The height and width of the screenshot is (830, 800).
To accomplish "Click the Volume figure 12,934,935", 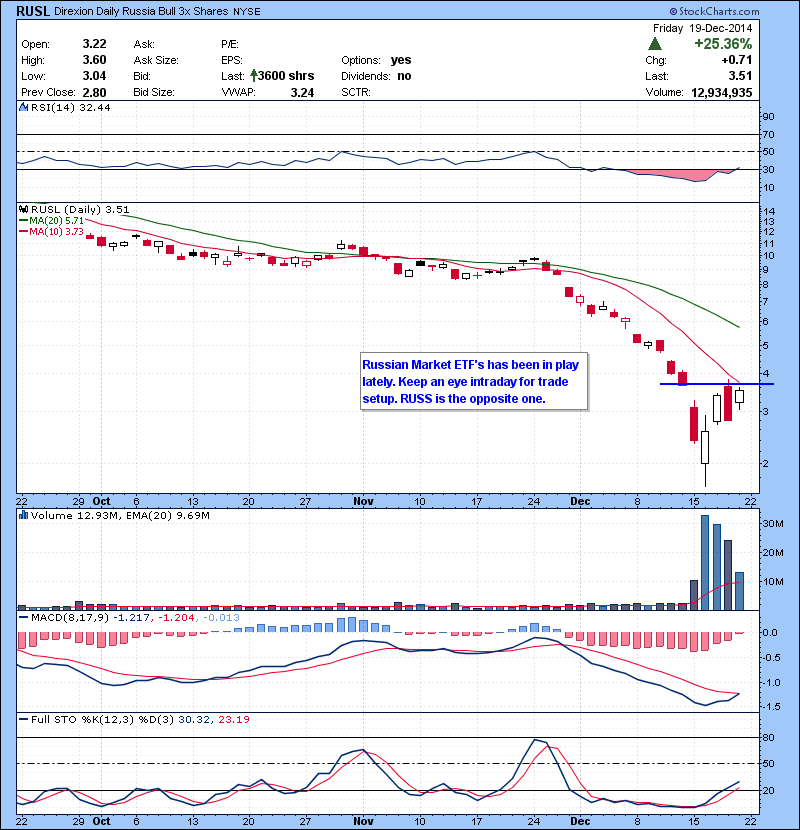I will [722, 93].
